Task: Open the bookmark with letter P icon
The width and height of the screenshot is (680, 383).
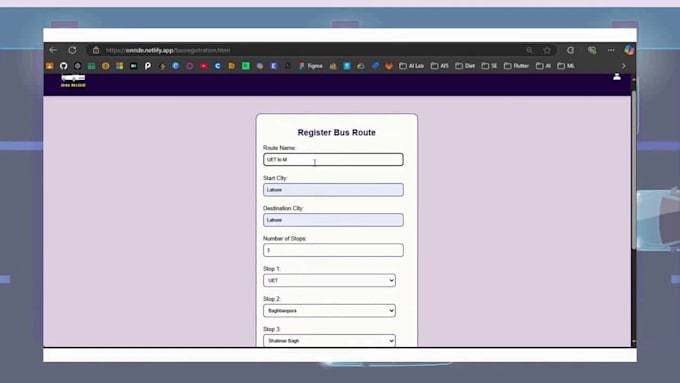Action: (147, 66)
